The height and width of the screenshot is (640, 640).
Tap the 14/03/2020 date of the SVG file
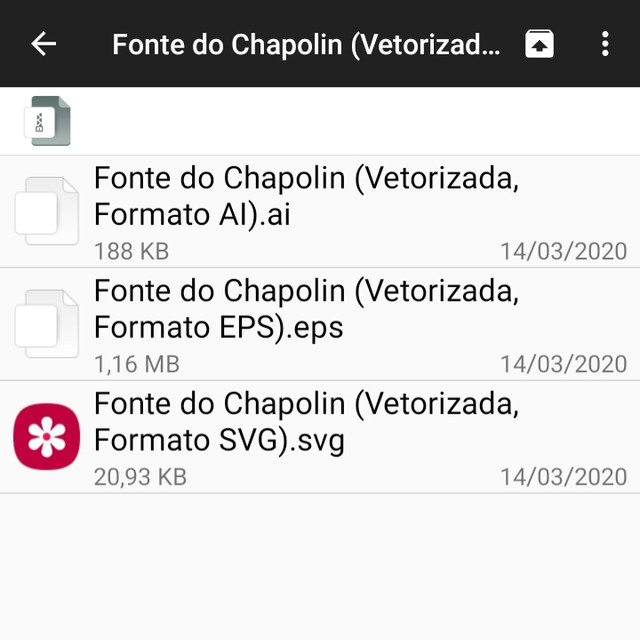(x=563, y=477)
